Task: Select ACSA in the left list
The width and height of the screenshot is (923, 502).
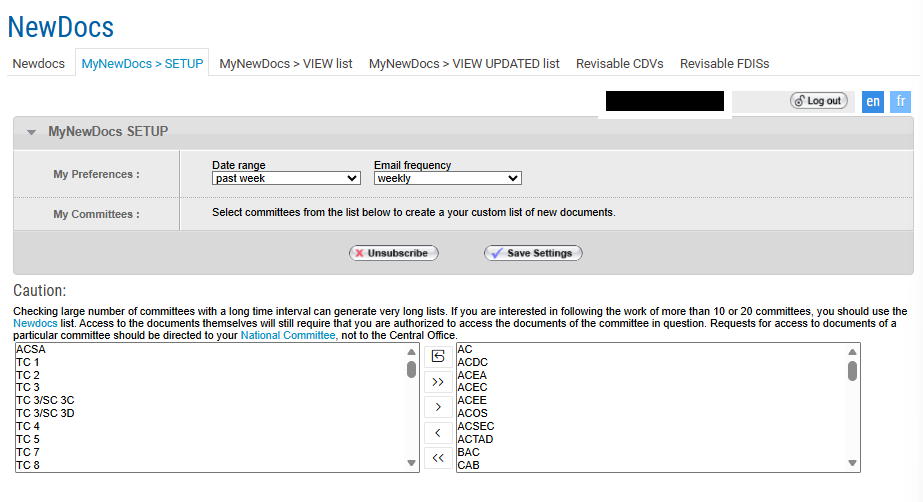Action: (x=211, y=349)
